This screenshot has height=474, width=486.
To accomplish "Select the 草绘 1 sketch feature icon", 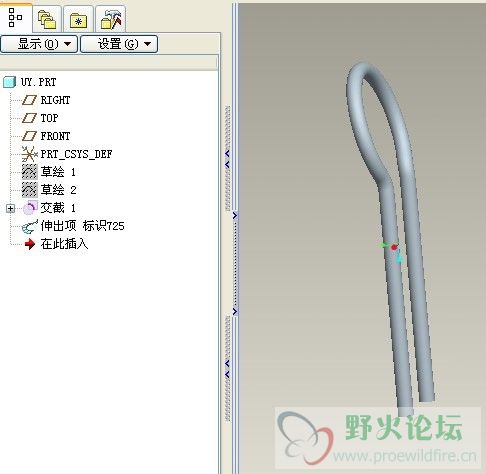I will pos(29,172).
